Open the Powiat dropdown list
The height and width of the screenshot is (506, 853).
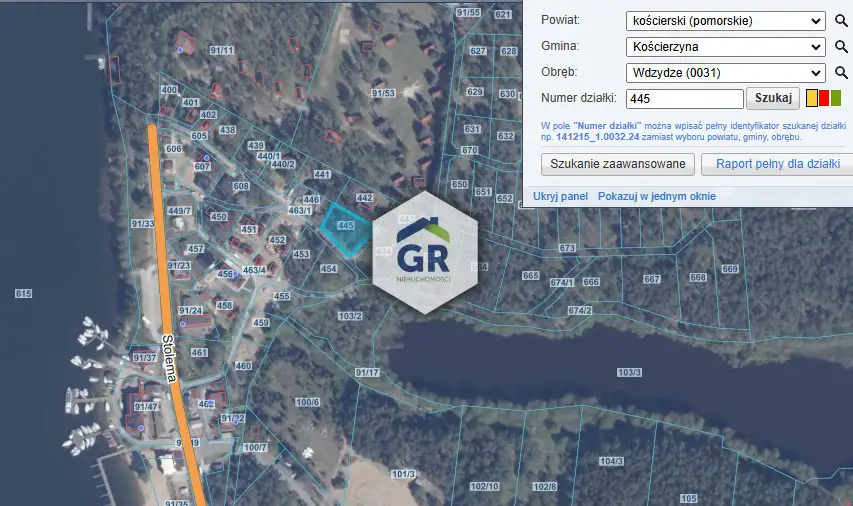726,21
